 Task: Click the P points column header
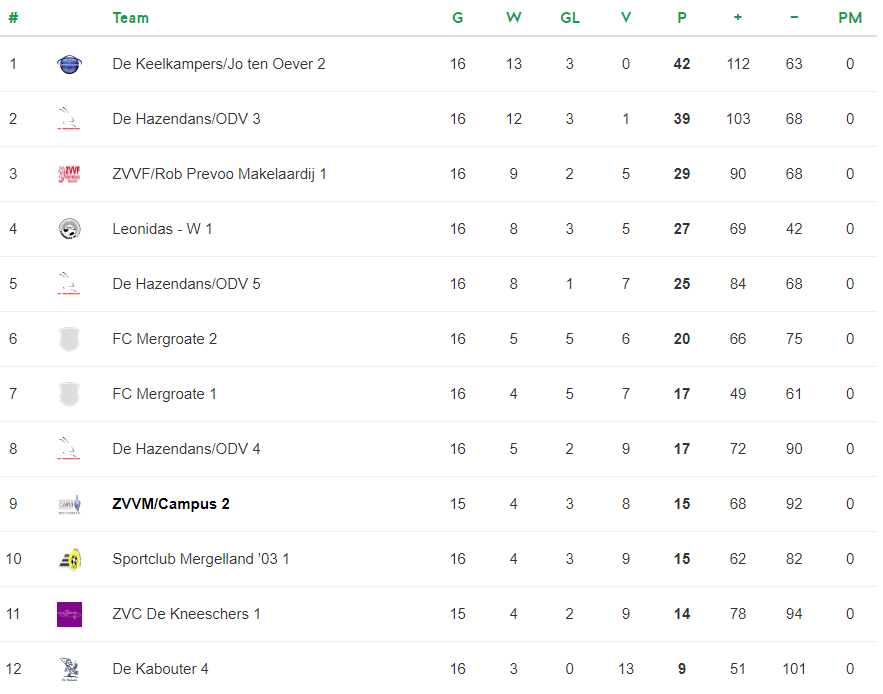(x=681, y=18)
